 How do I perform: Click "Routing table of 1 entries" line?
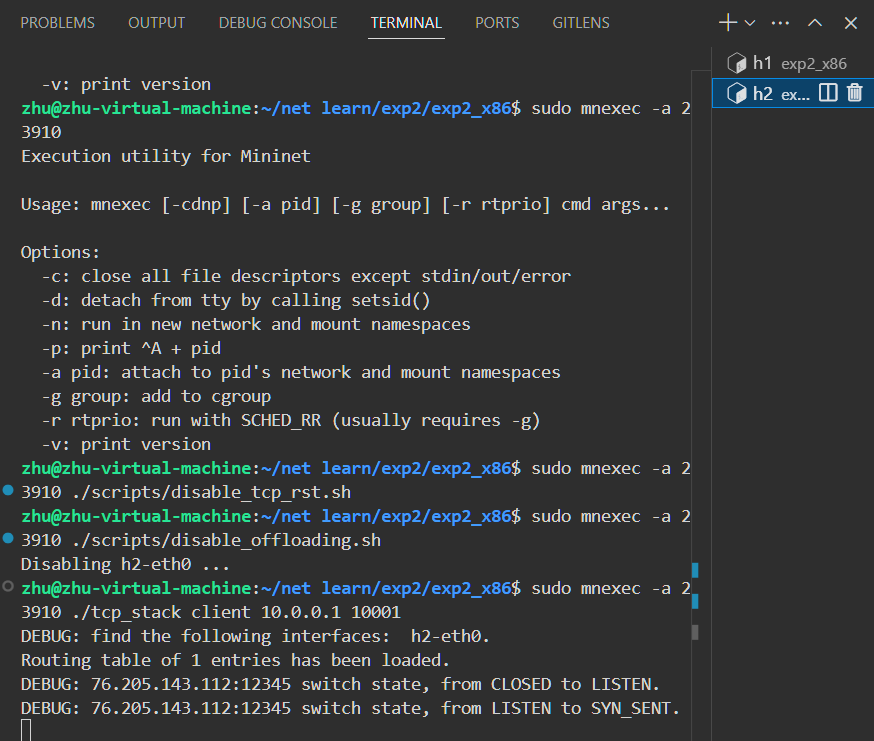point(235,660)
